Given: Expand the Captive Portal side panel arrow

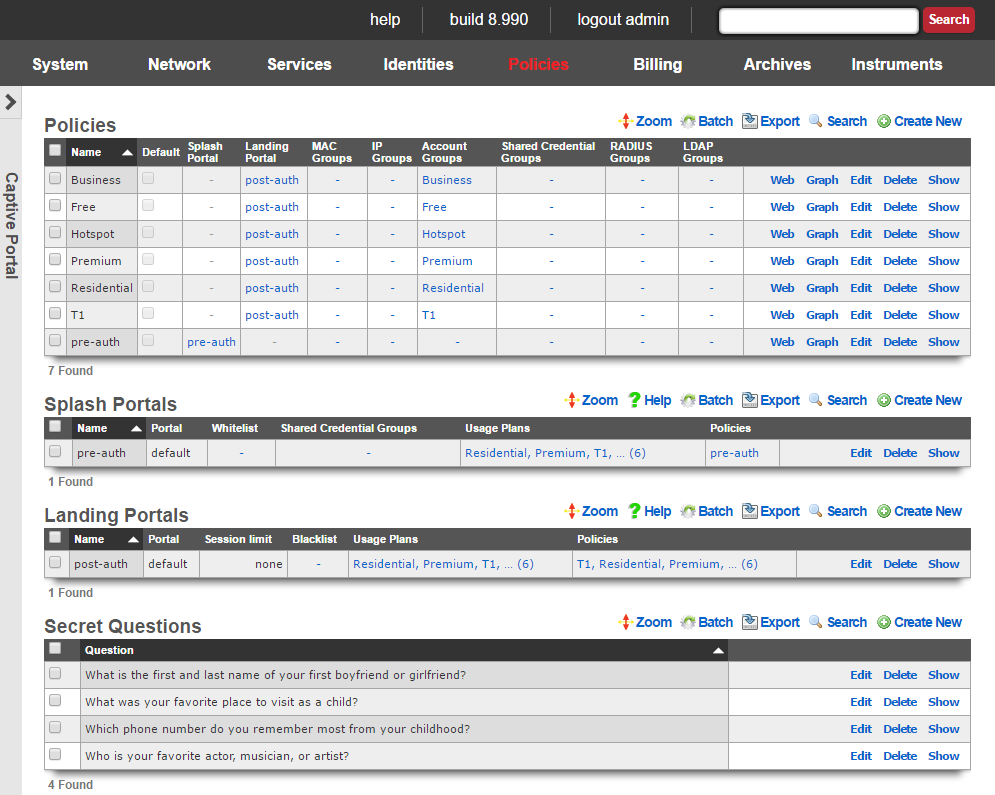Looking at the screenshot, I should point(11,102).
